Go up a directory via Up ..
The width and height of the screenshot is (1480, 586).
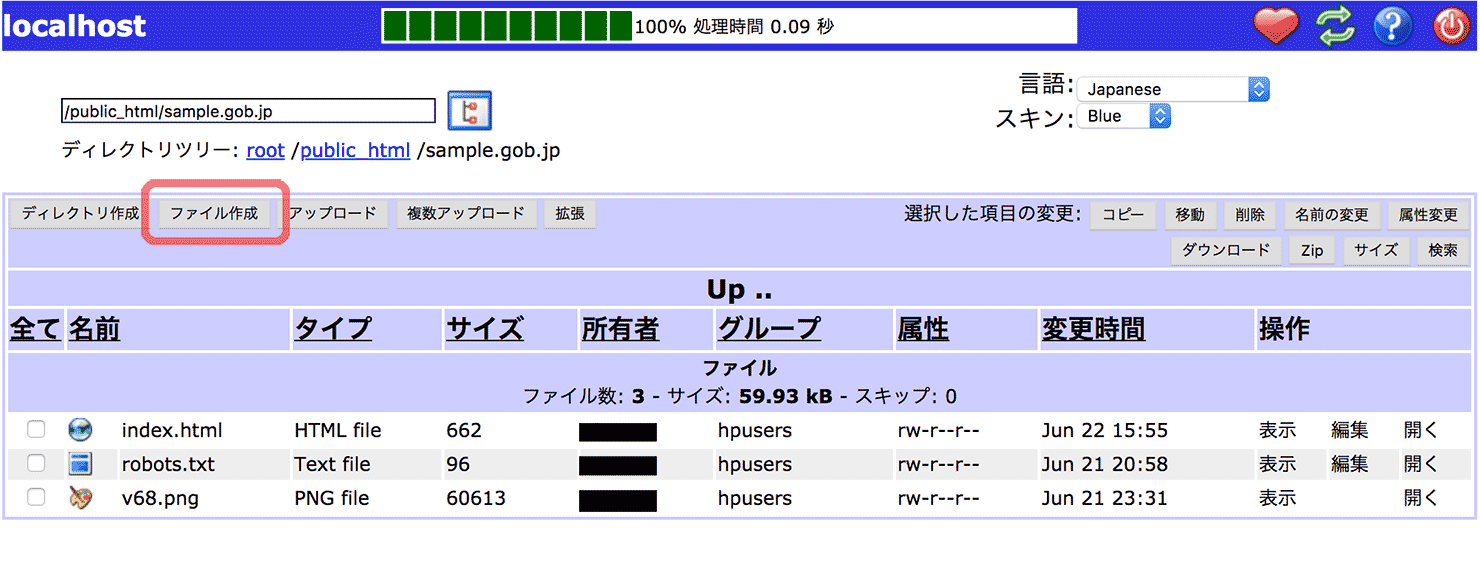739,290
